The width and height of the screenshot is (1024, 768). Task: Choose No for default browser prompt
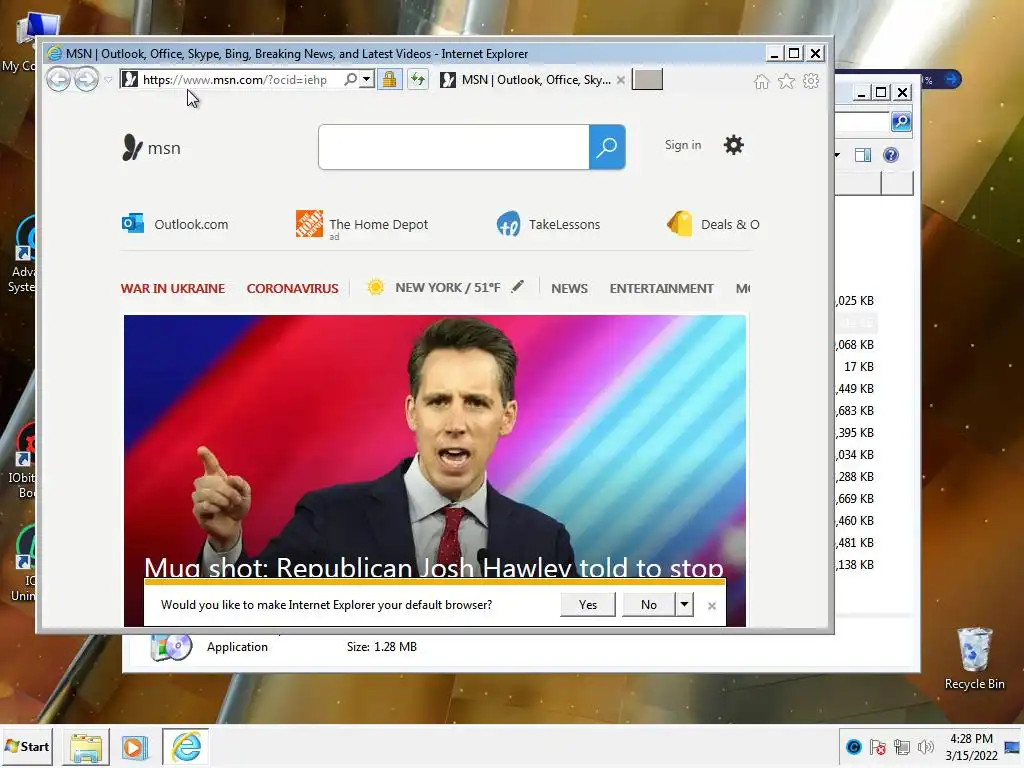pyautogui.click(x=648, y=605)
